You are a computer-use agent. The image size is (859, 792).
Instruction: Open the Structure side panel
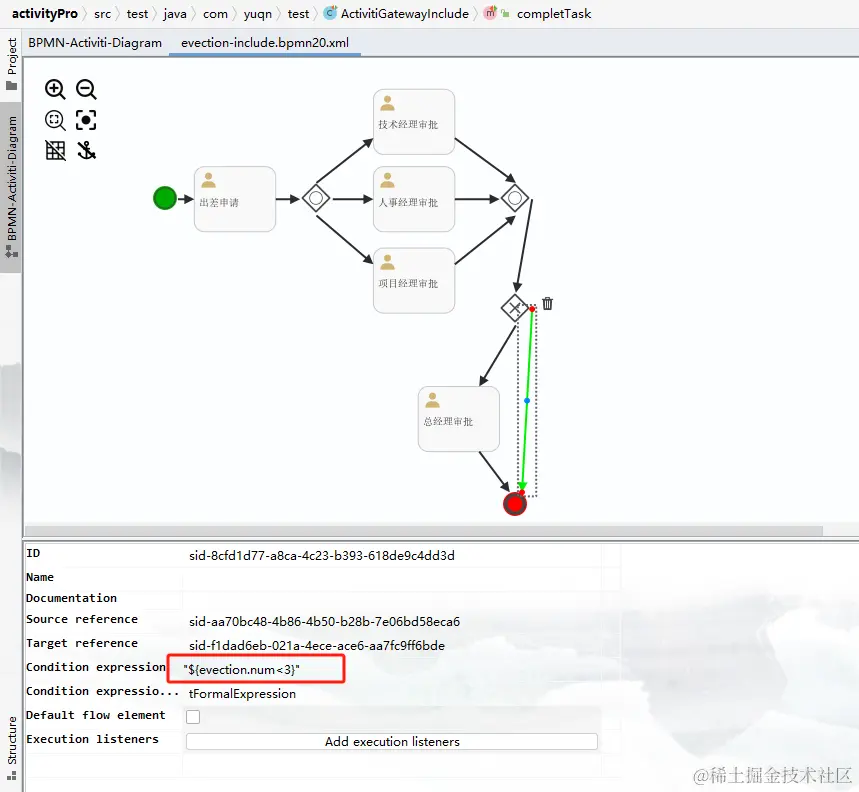point(11,748)
